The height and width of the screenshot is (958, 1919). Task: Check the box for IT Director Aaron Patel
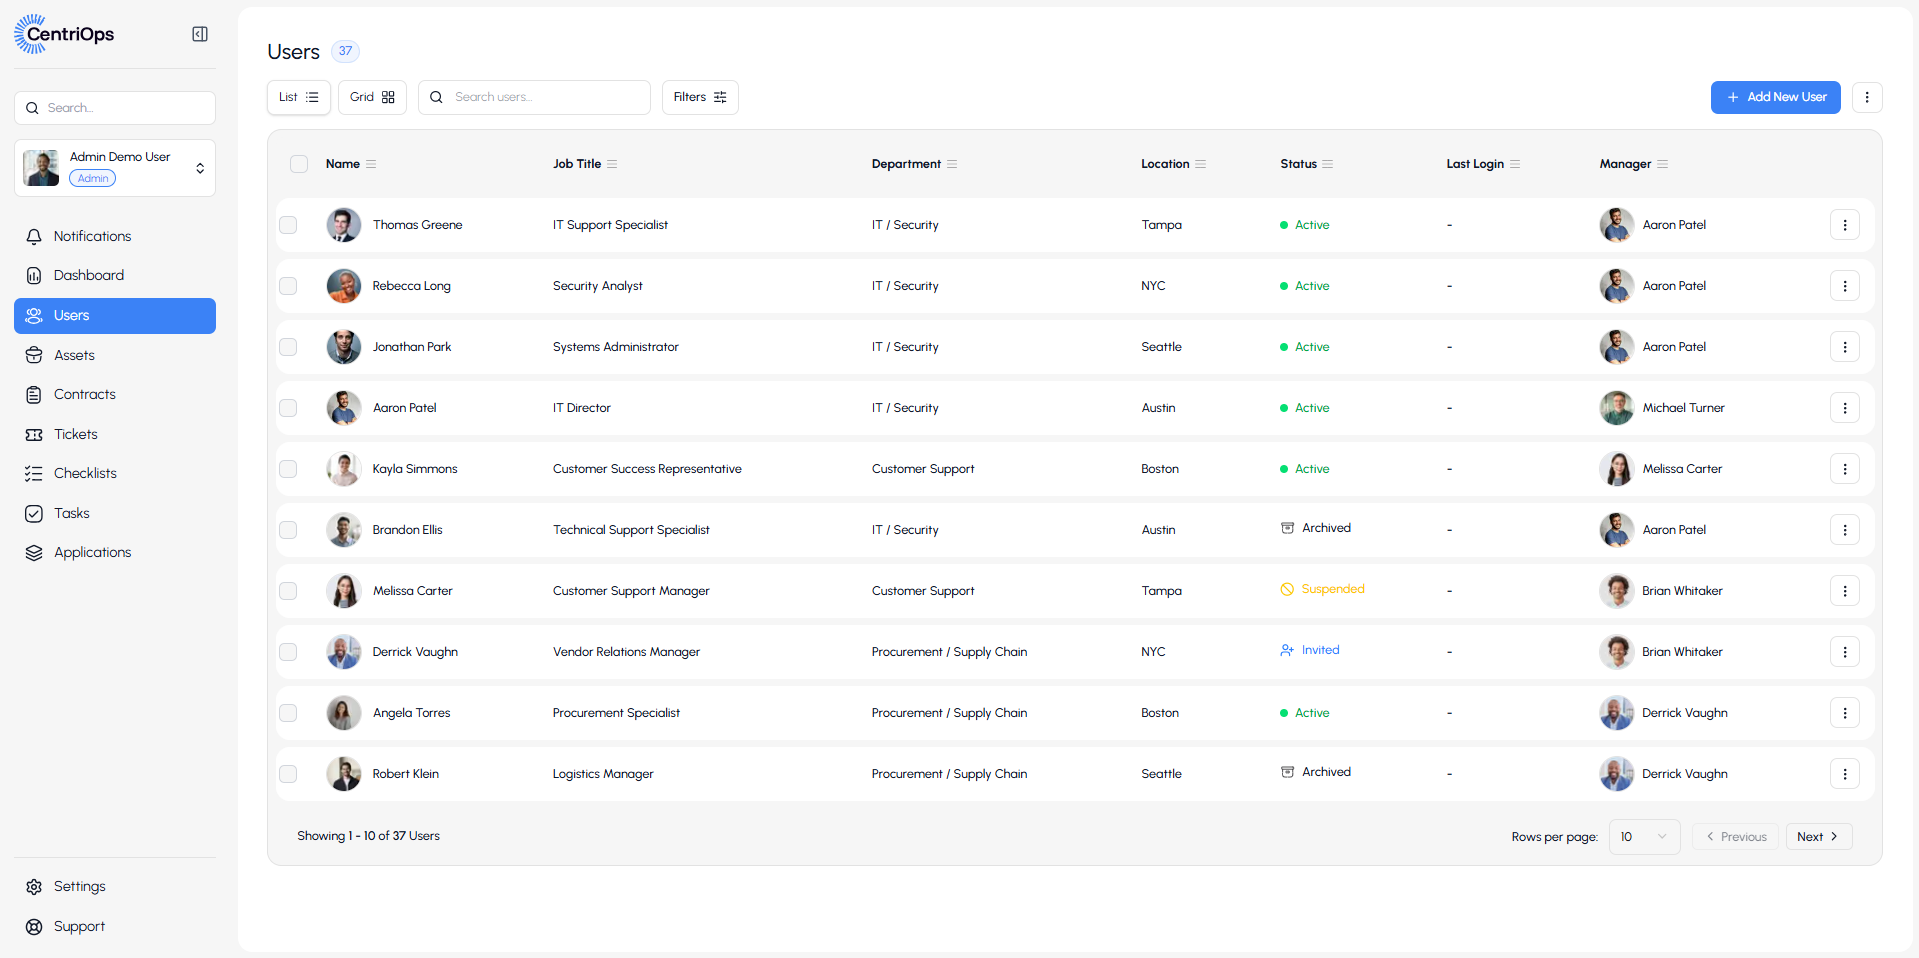[x=288, y=408]
